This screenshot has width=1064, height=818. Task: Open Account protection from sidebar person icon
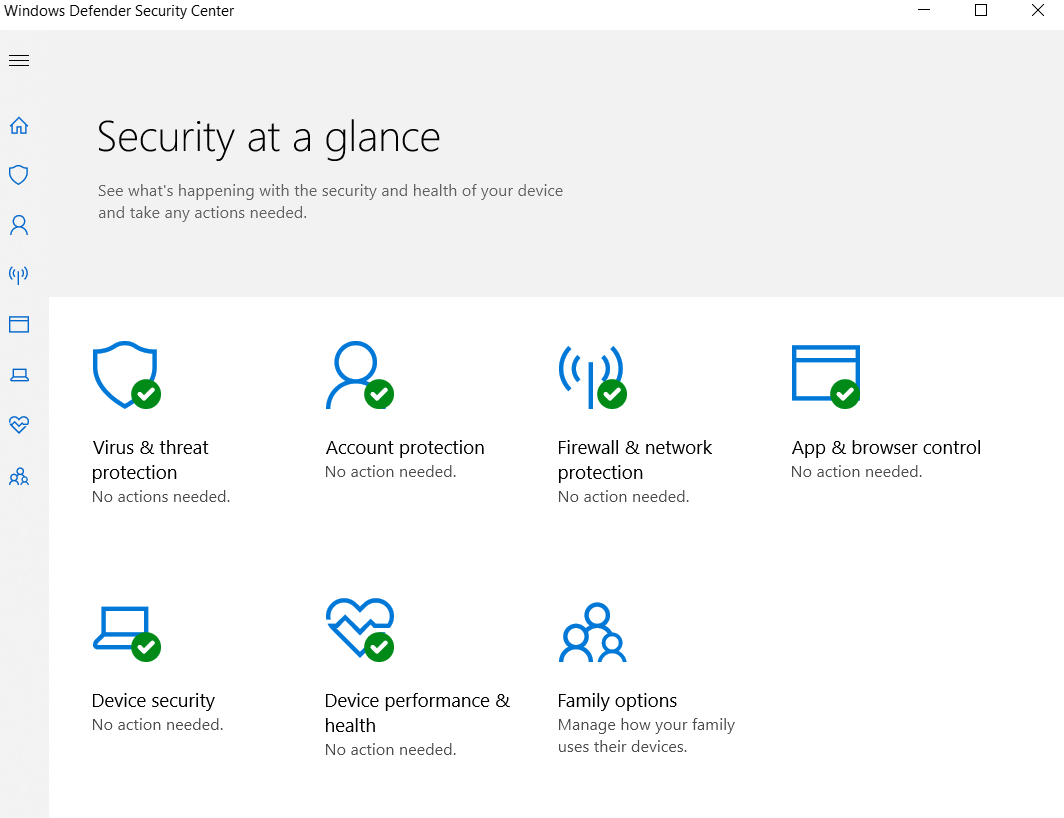[19, 225]
